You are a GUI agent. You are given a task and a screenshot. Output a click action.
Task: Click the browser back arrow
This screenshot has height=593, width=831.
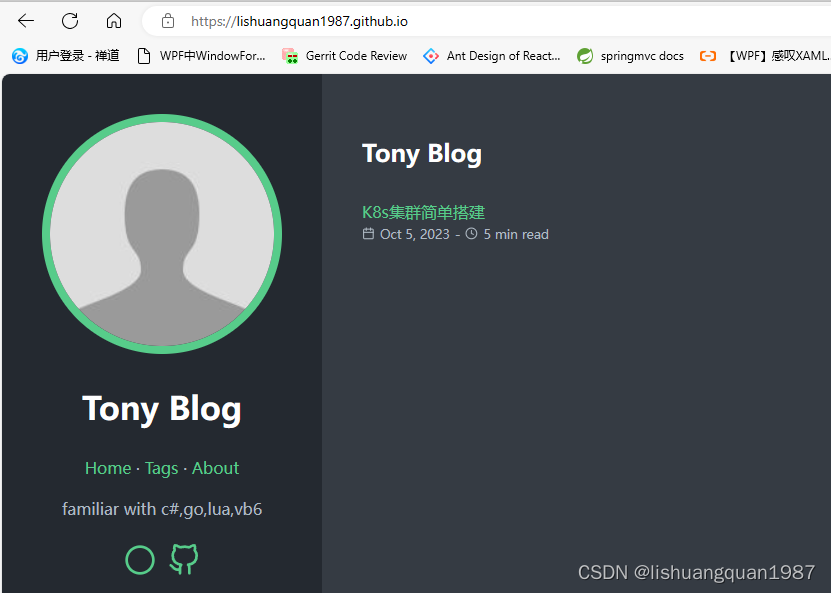point(26,21)
